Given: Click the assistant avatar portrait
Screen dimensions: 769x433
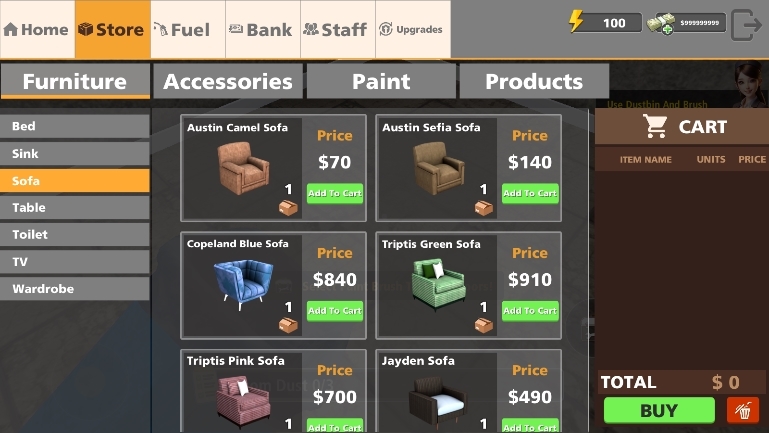Looking at the screenshot, I should 750,84.
